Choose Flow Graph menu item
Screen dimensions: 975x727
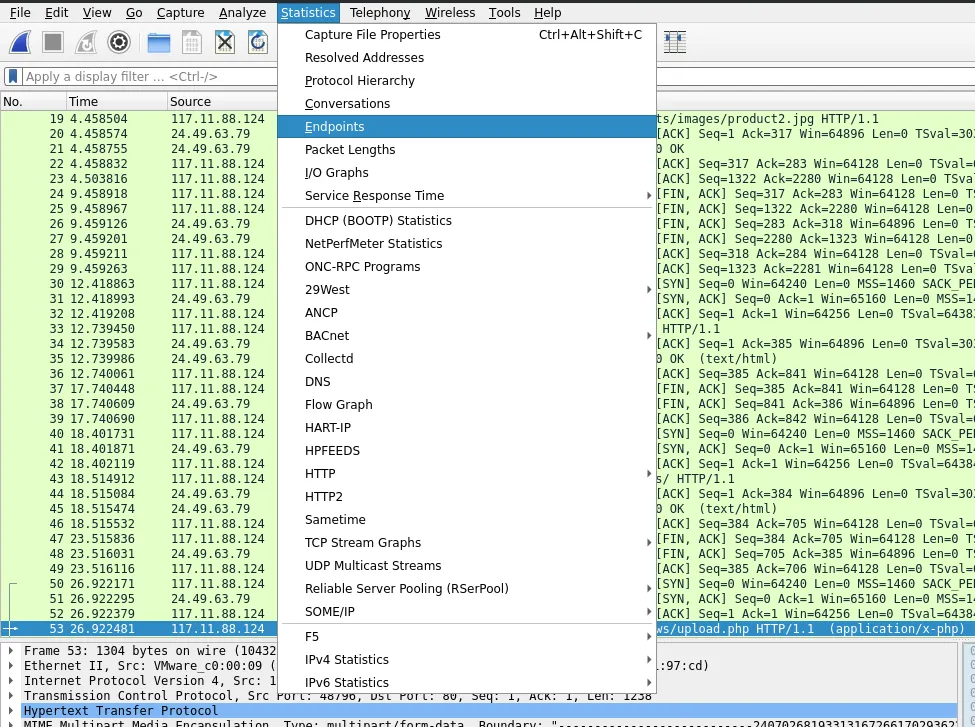(x=467, y=405)
